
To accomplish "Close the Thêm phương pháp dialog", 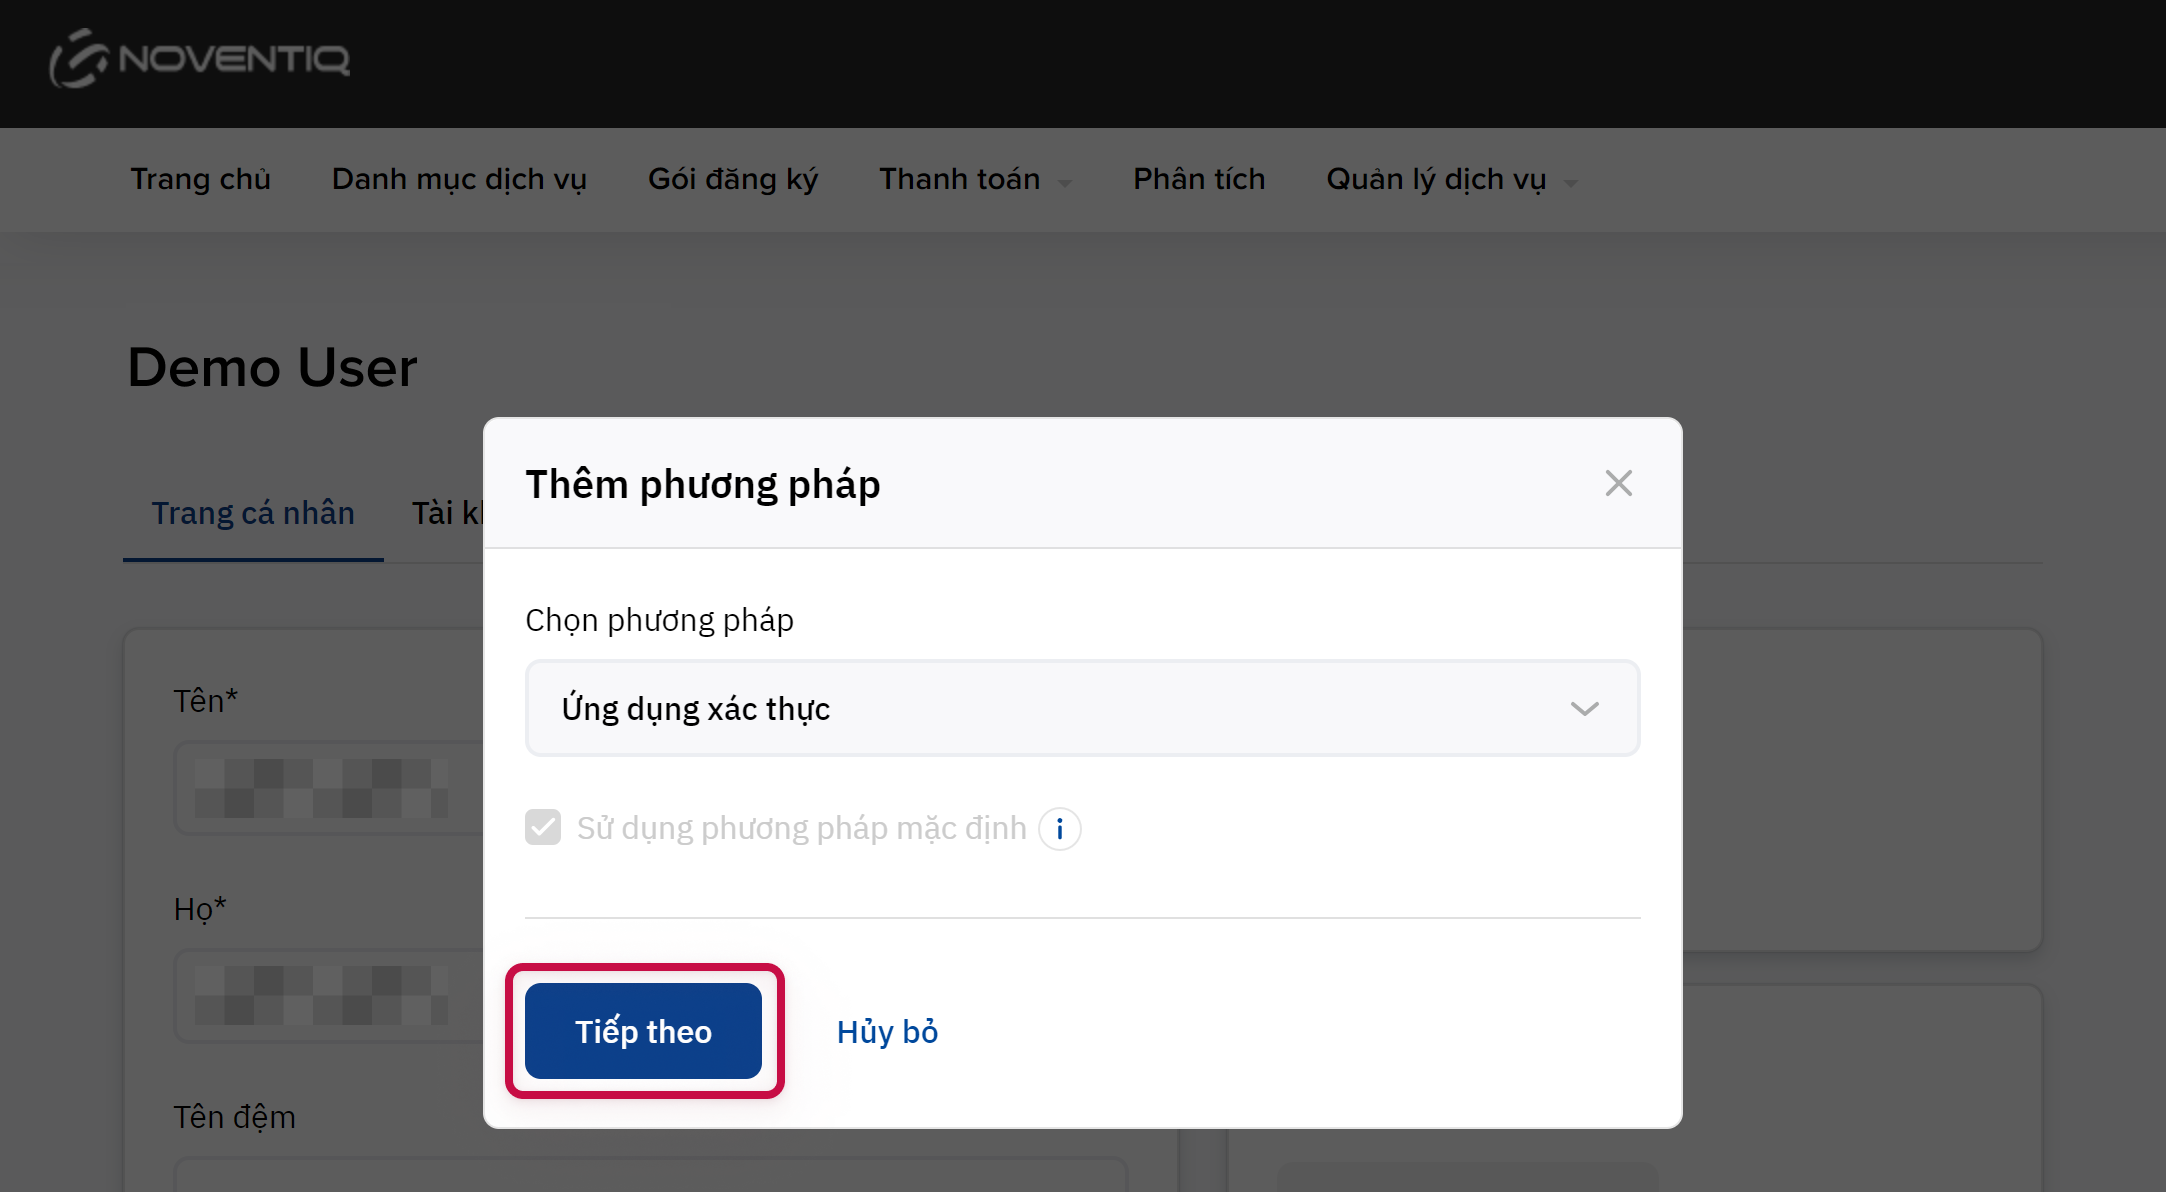I will tap(1618, 483).
